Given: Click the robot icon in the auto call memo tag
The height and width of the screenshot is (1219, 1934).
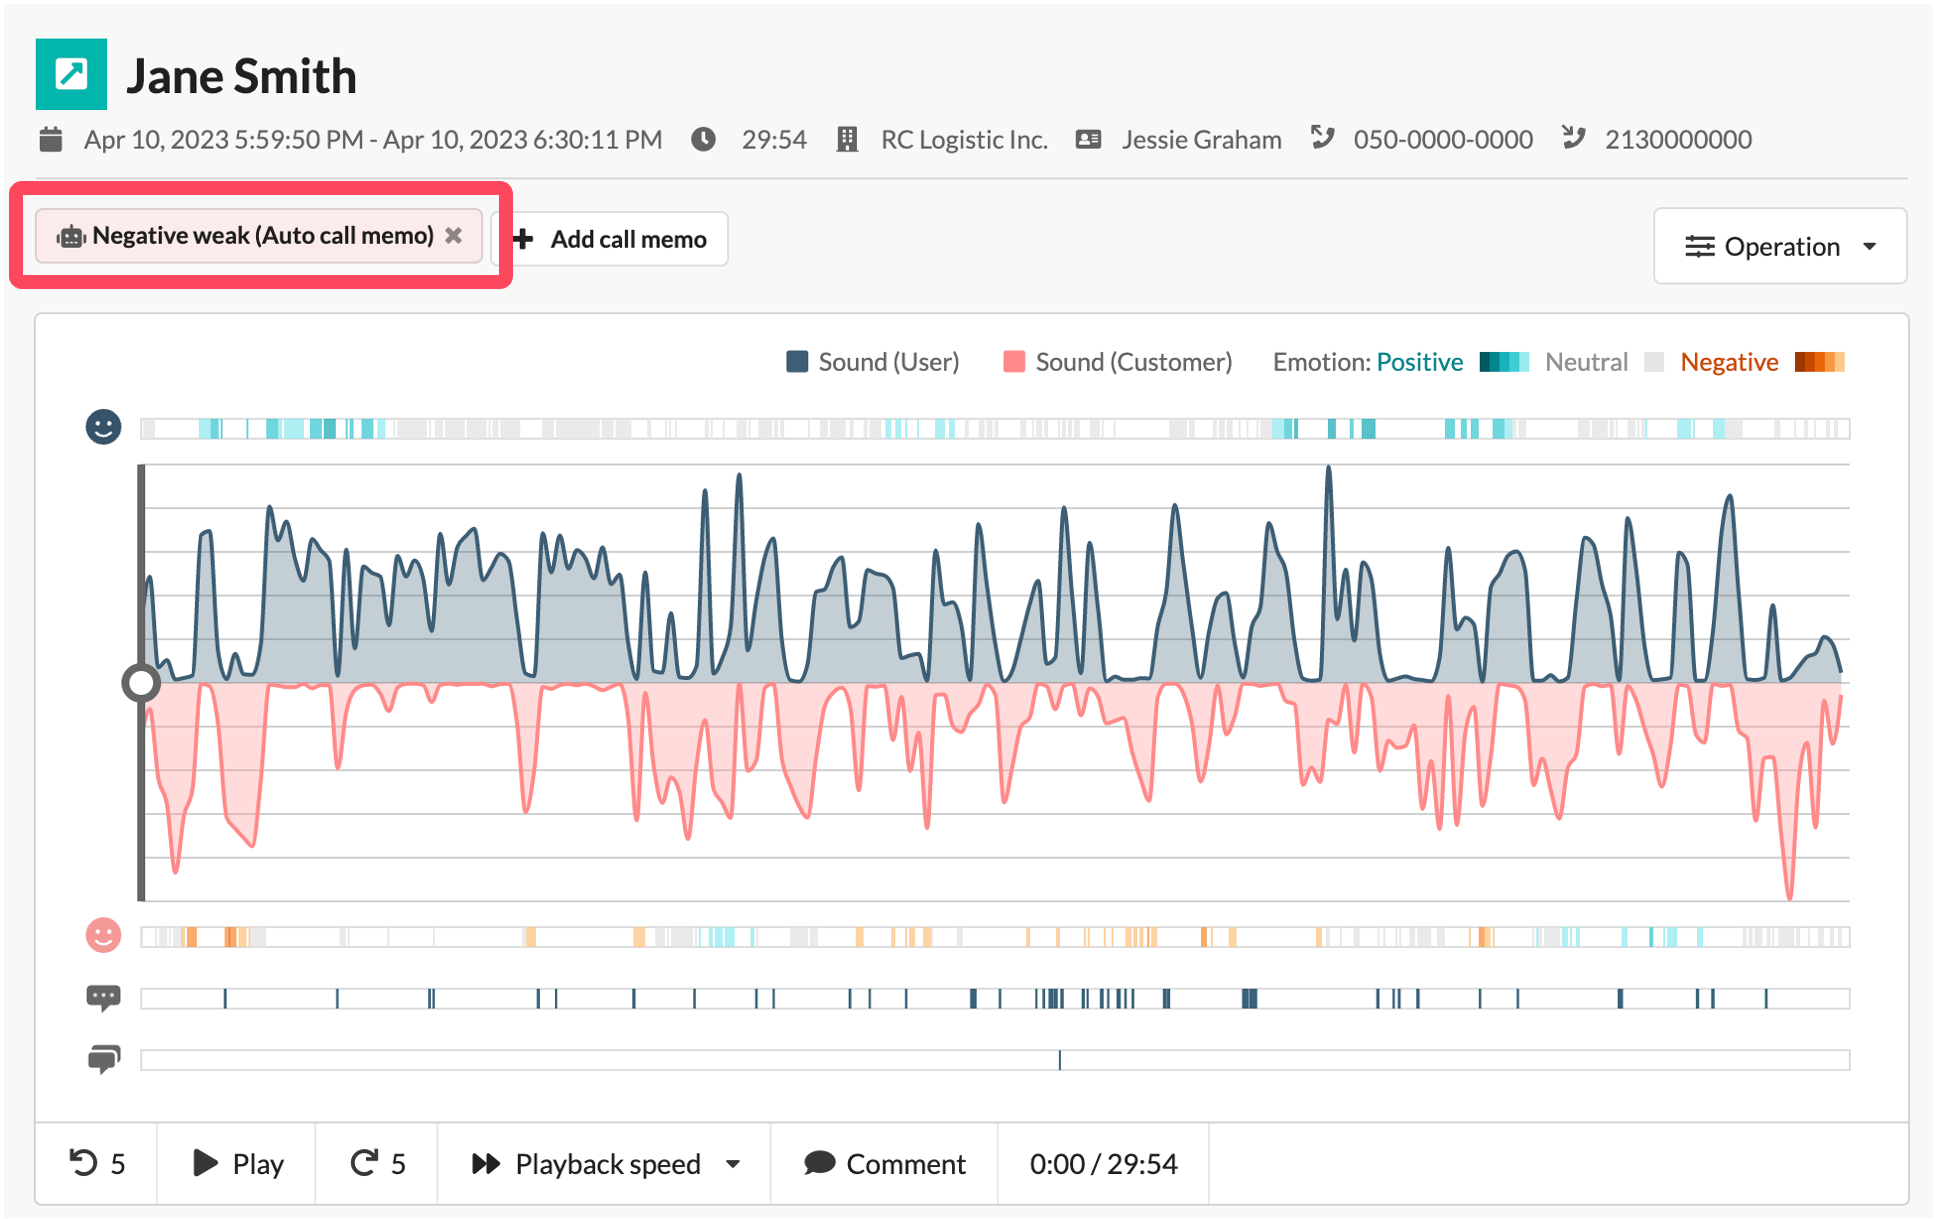Looking at the screenshot, I should click(71, 237).
